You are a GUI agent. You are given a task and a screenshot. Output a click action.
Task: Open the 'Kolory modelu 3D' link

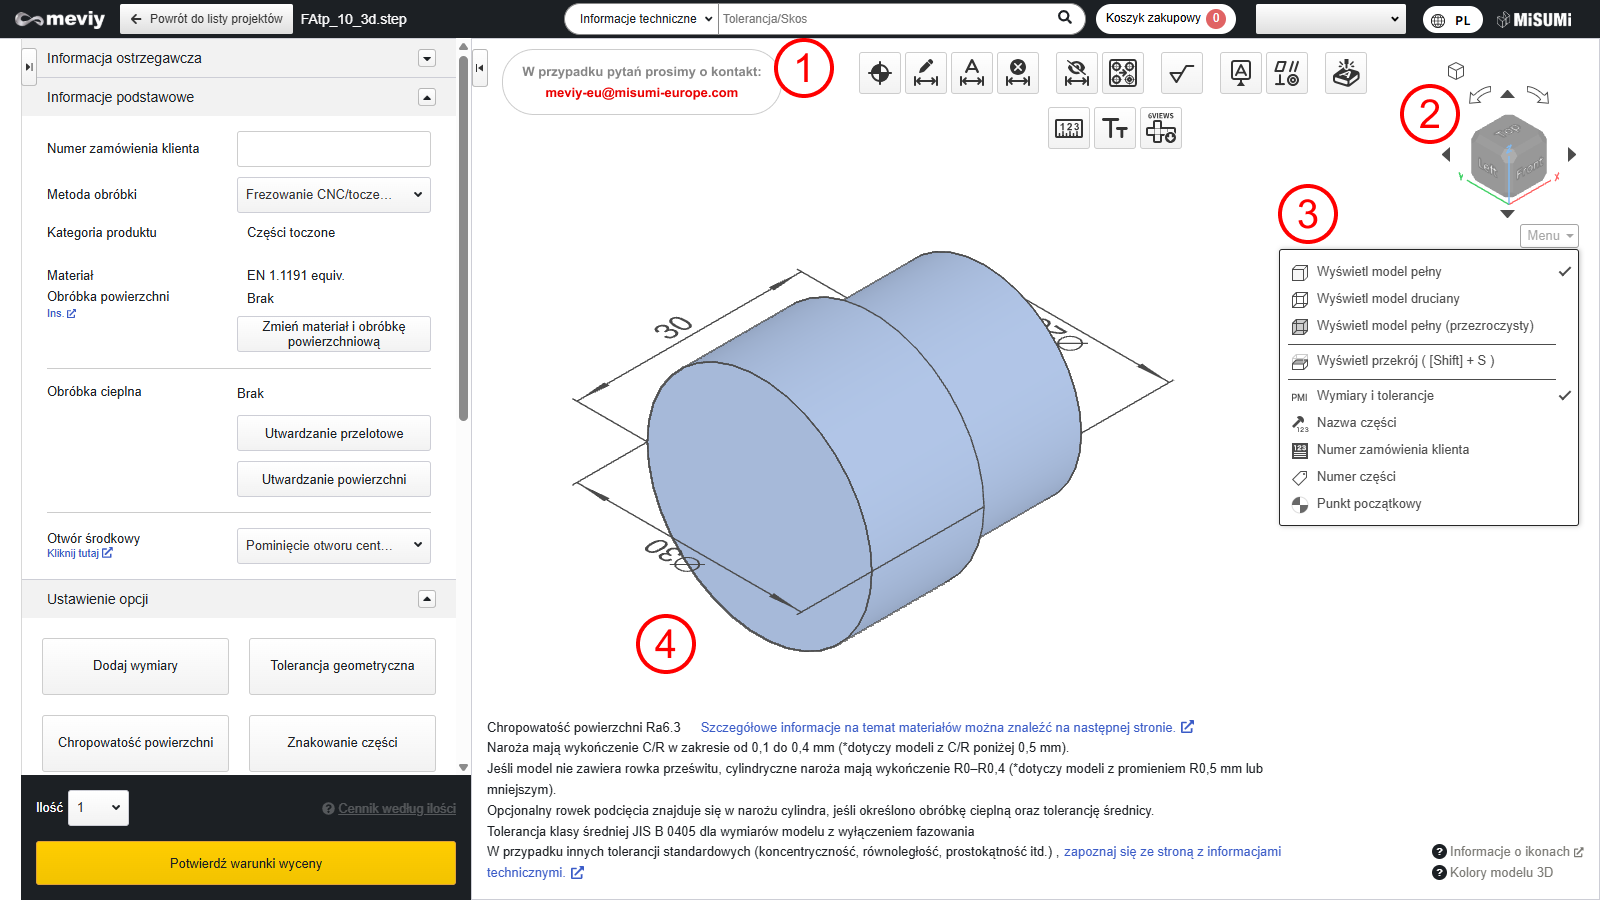(1500, 872)
